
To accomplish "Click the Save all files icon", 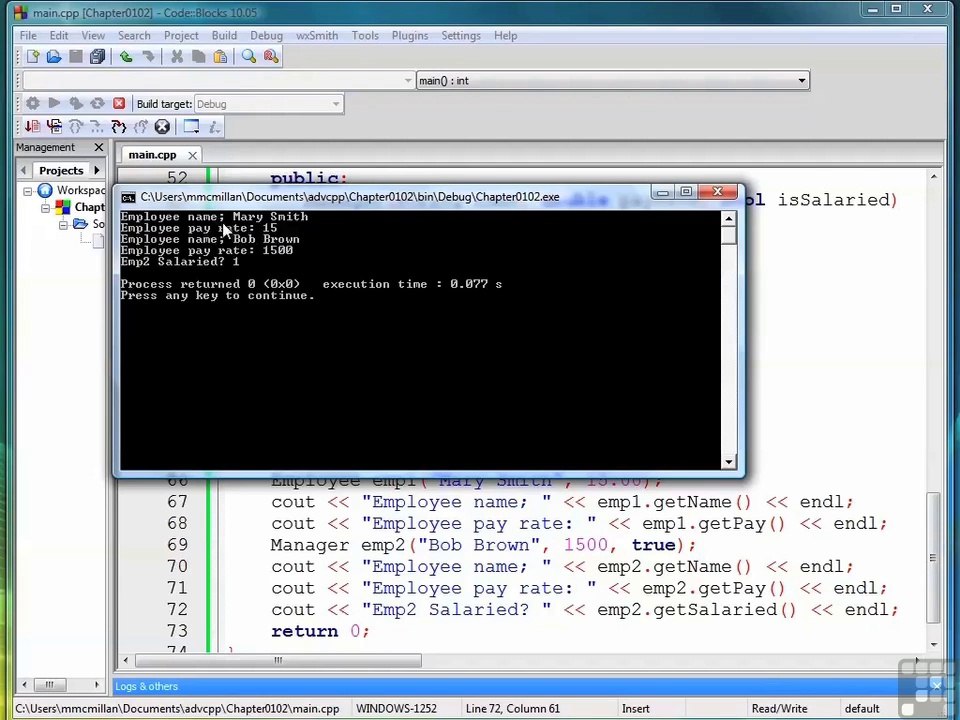I will click(x=97, y=57).
